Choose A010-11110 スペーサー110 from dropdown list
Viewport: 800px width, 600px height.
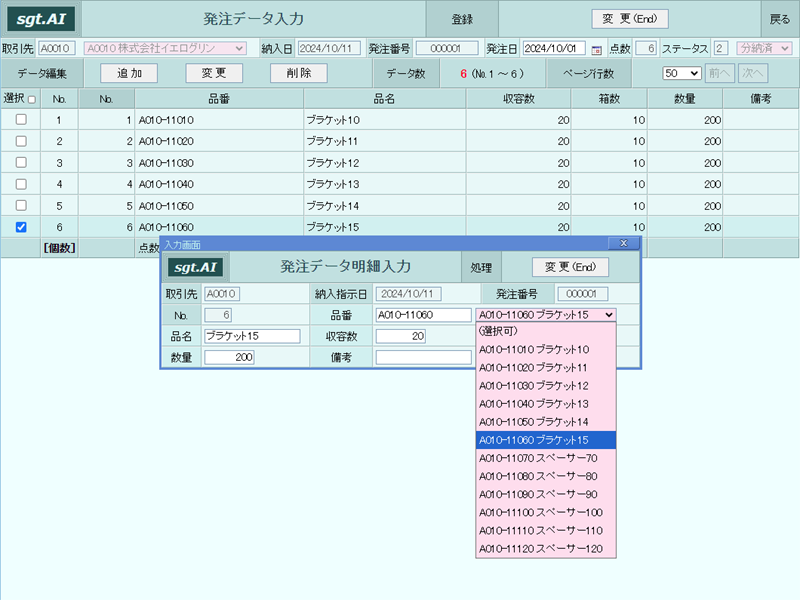click(545, 531)
